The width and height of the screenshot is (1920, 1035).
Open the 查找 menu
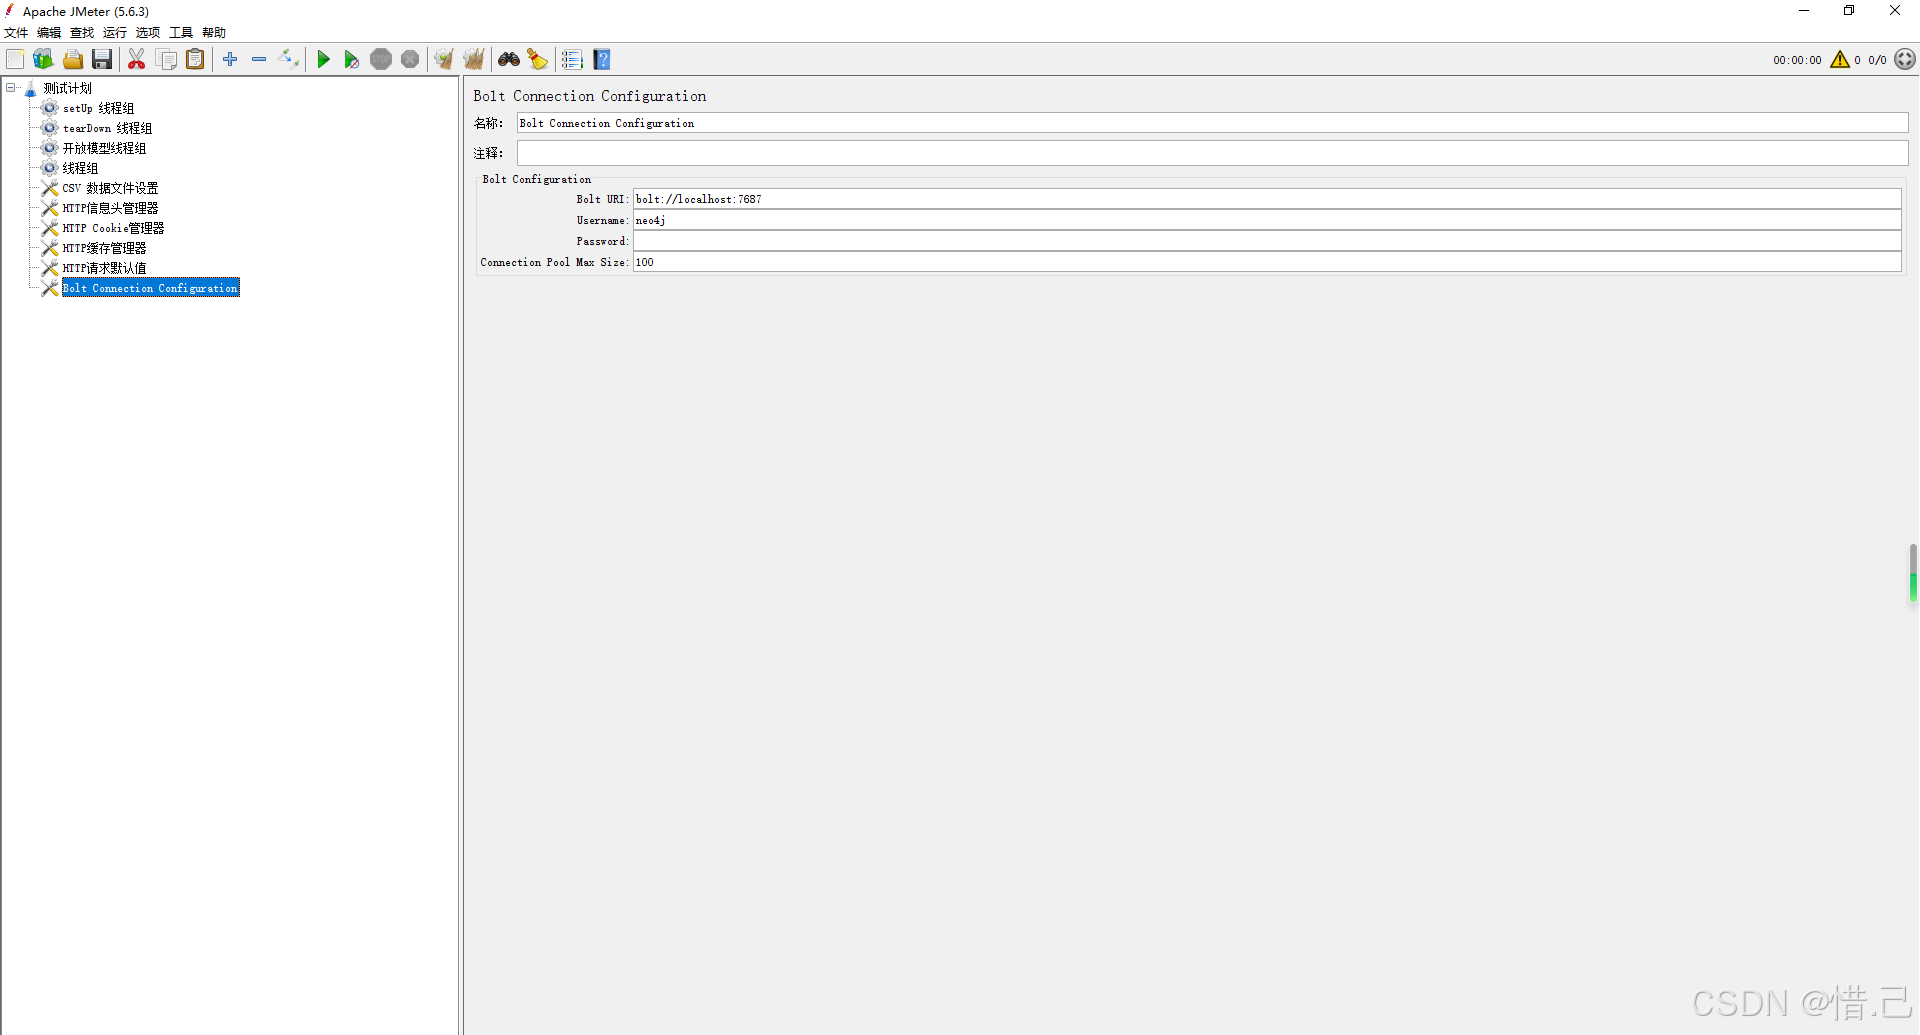[82, 33]
